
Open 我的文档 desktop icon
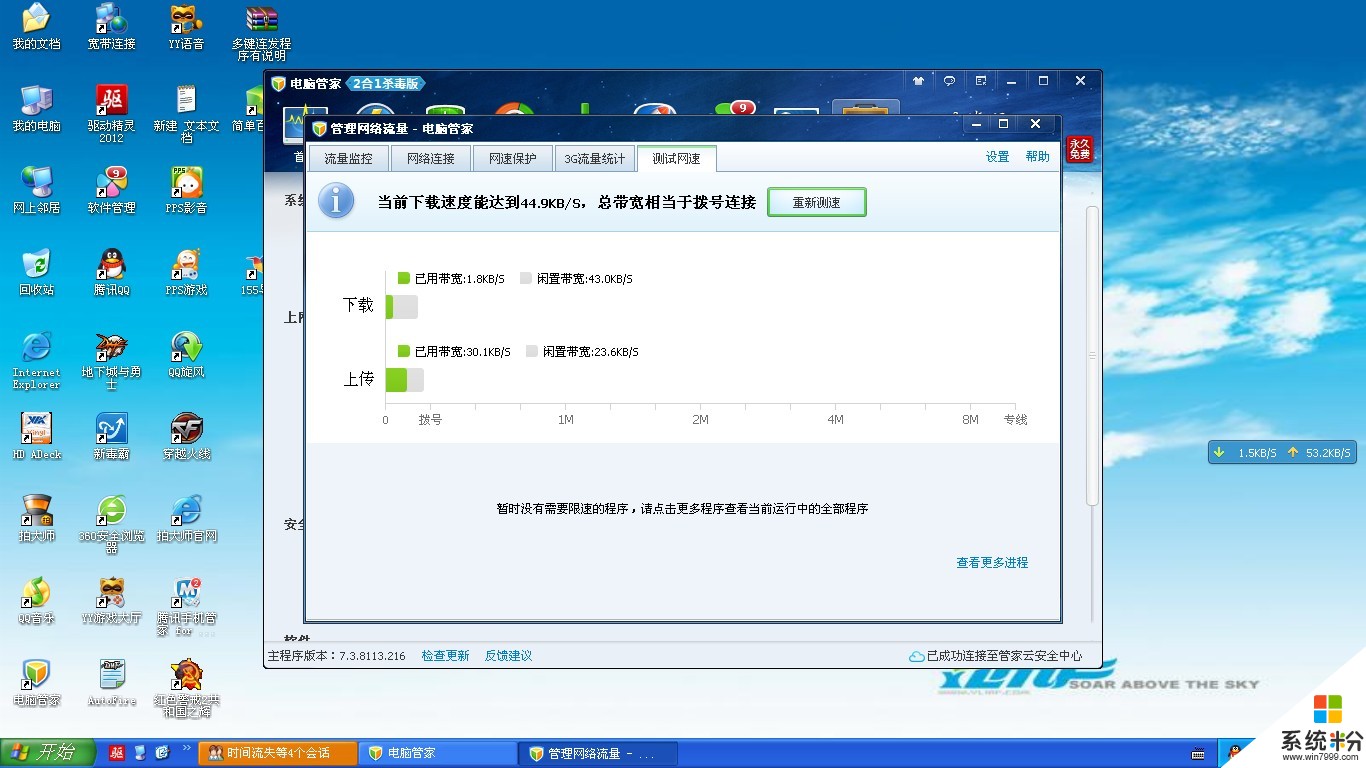pos(36,26)
